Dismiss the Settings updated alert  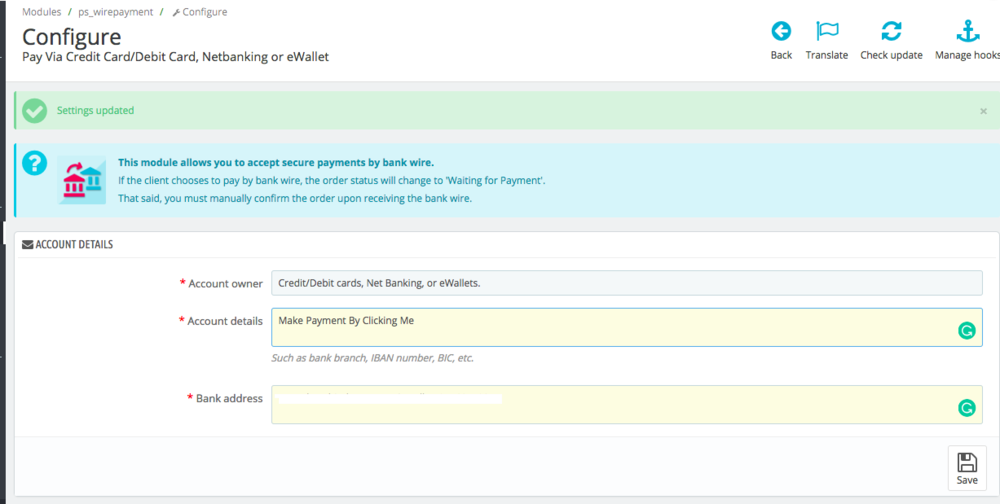[x=983, y=111]
